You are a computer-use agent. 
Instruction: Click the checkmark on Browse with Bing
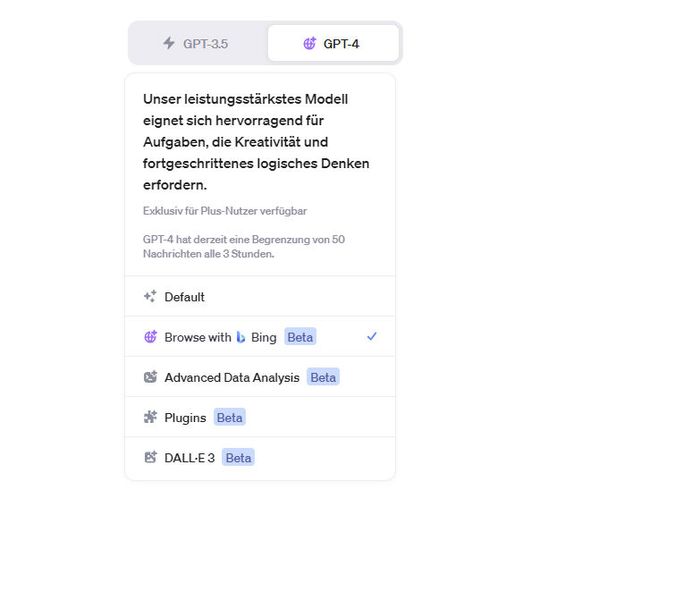tap(372, 337)
